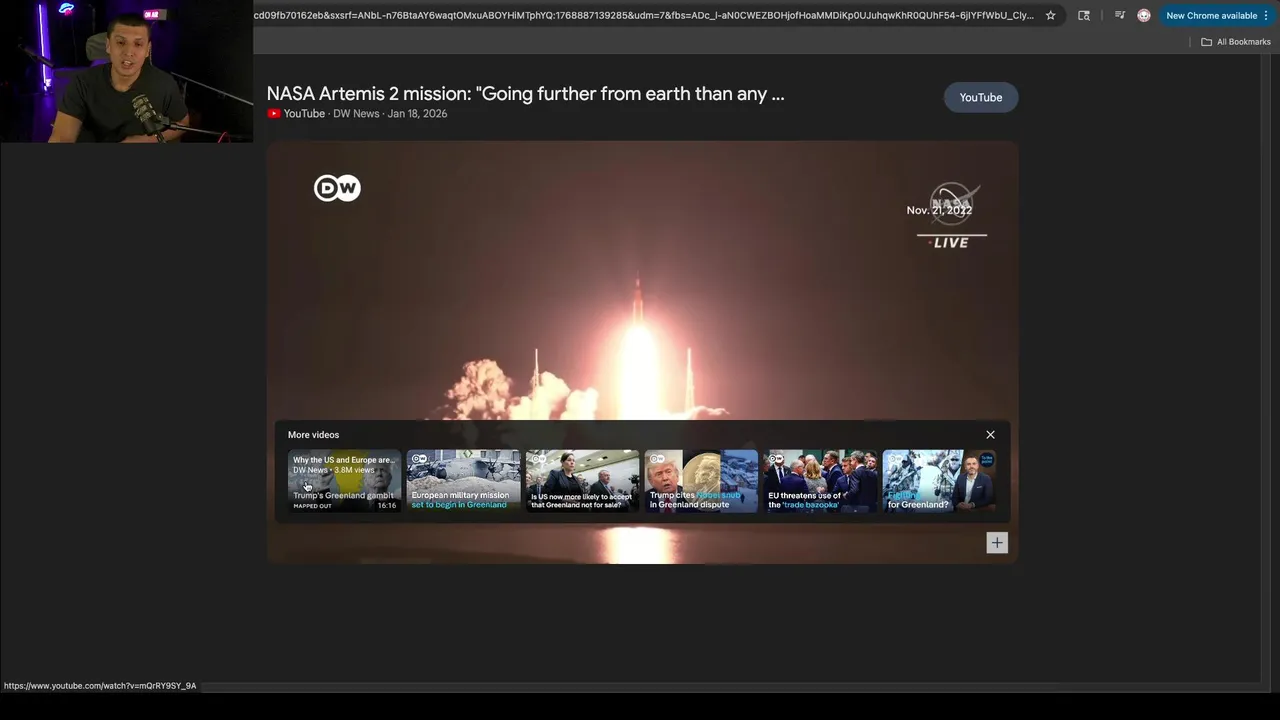Open the Chrome profile avatar
The height and width of the screenshot is (720, 1280).
(1144, 15)
